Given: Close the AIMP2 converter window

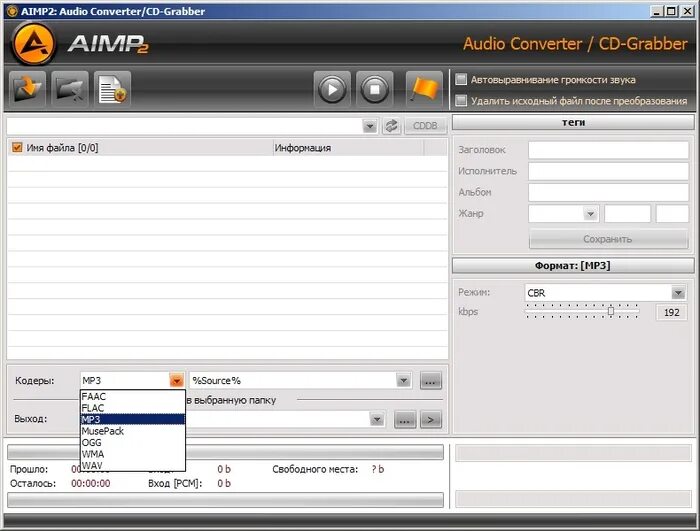Looking at the screenshot, I should 687,12.
